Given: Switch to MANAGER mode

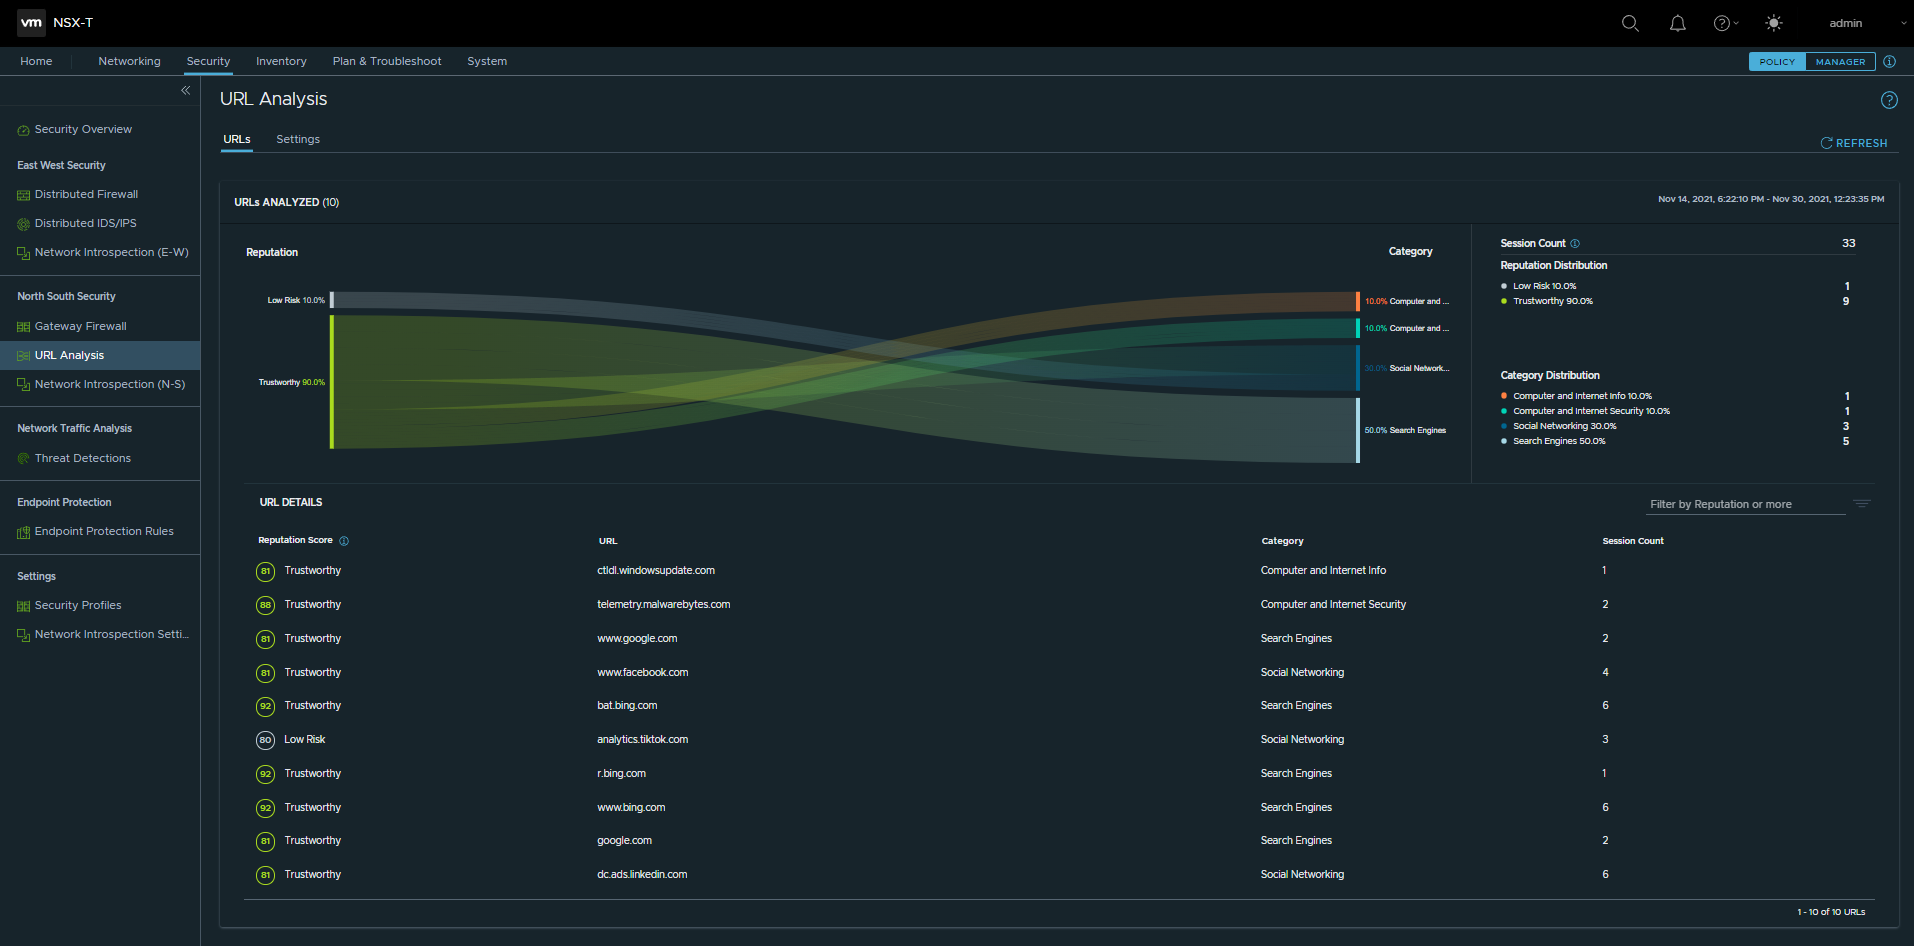Looking at the screenshot, I should 1840,62.
